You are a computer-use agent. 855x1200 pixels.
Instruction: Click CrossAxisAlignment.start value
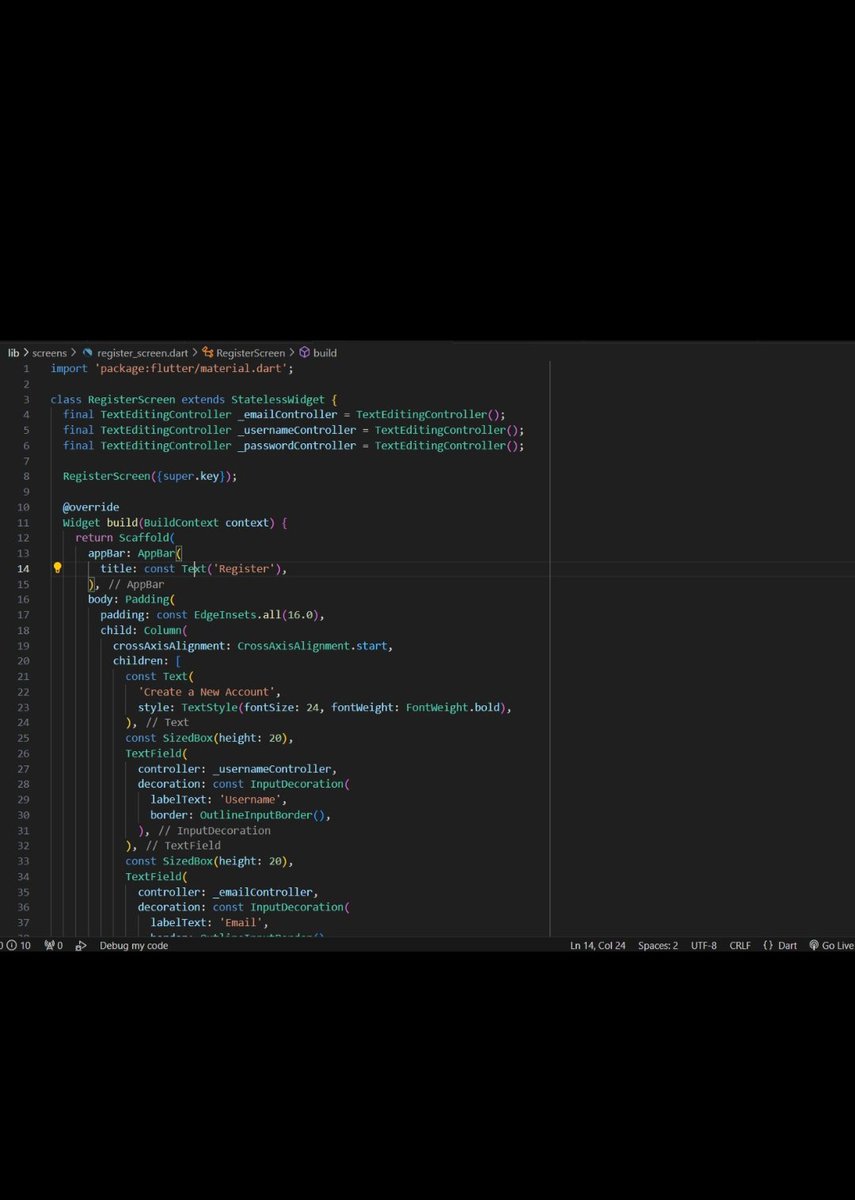click(x=312, y=645)
